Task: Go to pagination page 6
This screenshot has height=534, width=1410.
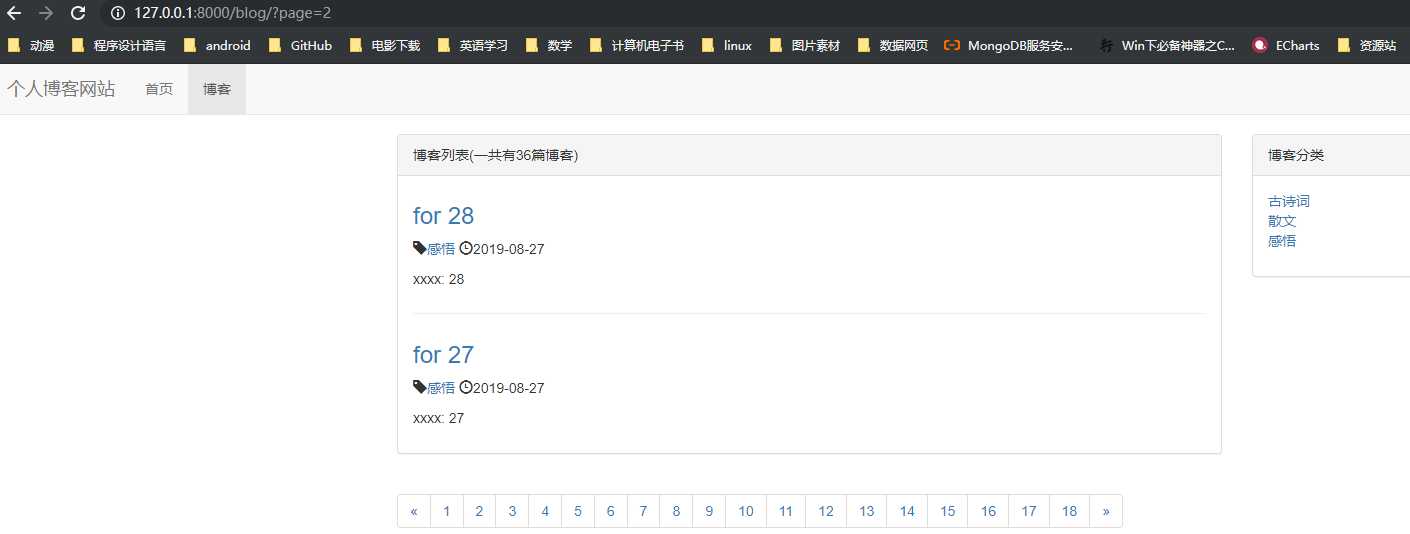Action: pos(611,511)
